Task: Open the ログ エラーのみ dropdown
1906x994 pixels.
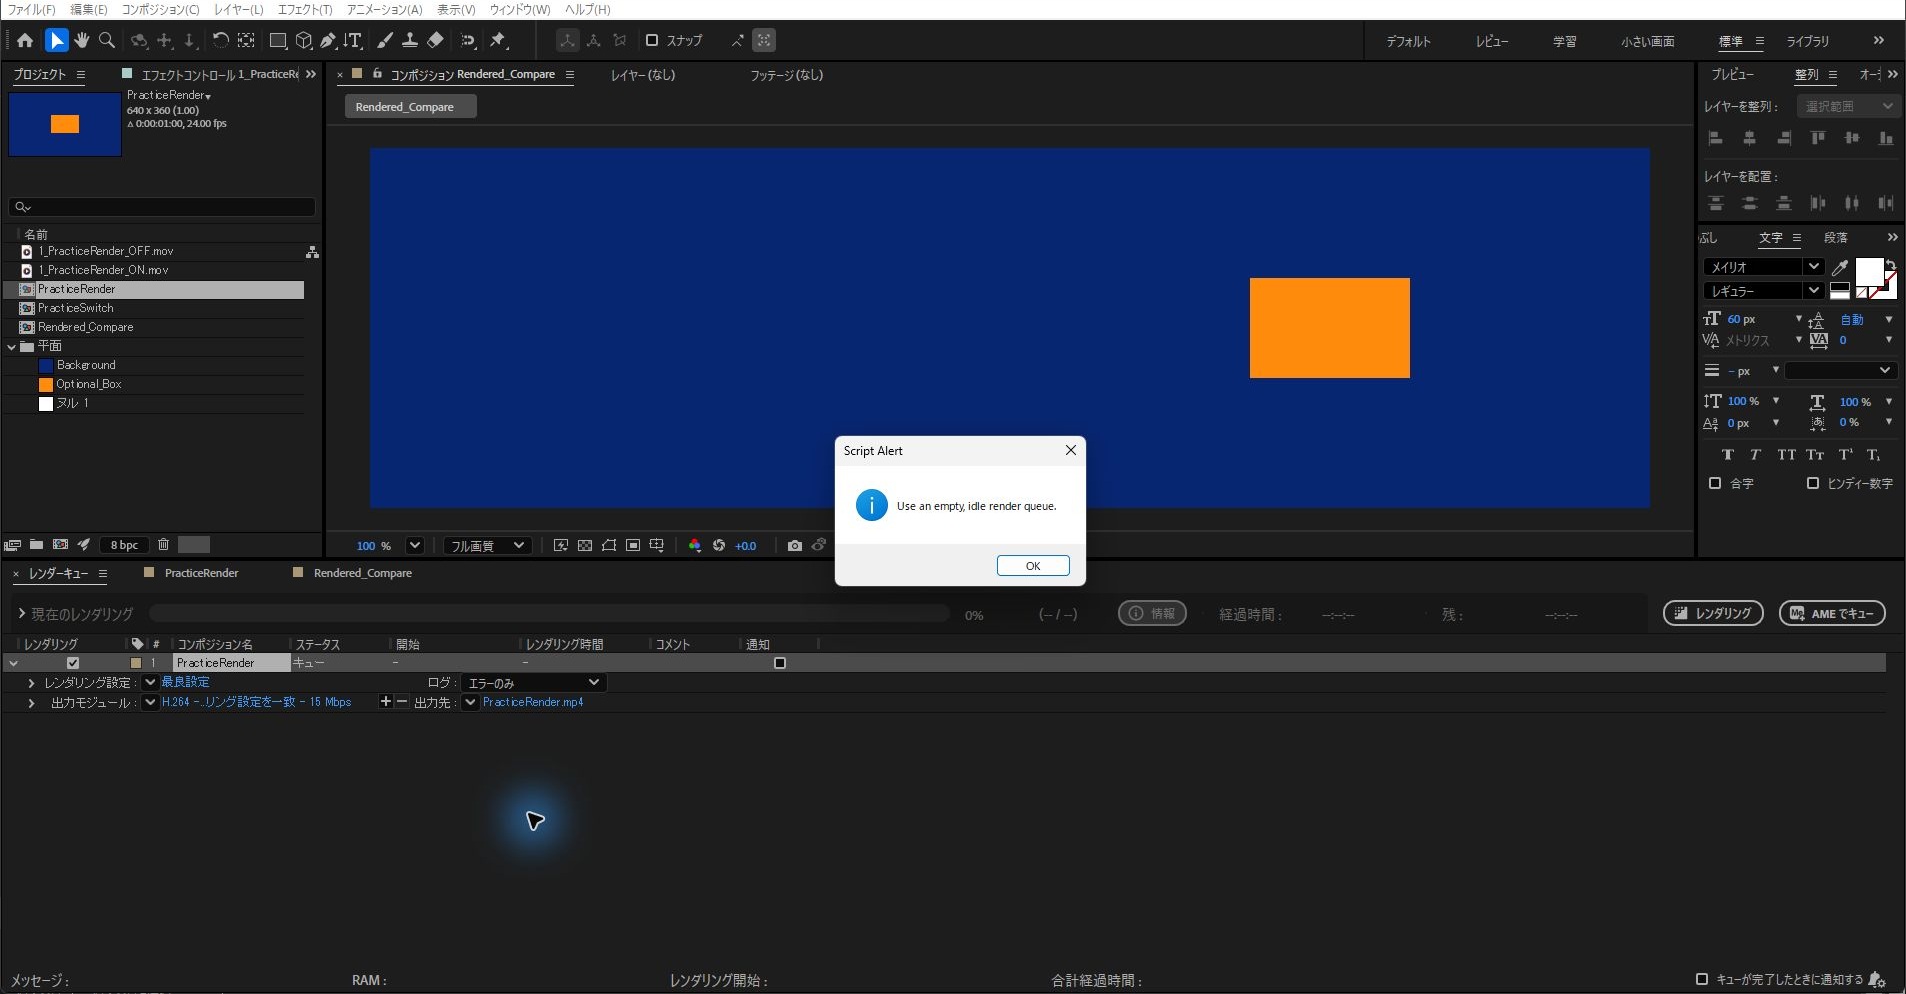Action: [533, 683]
